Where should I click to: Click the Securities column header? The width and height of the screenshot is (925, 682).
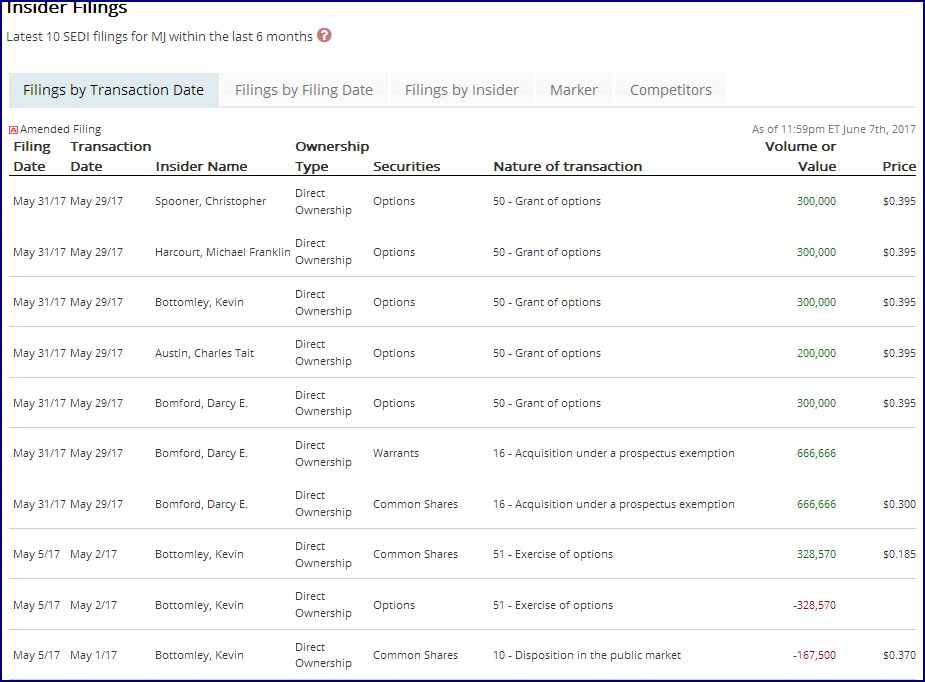click(406, 166)
